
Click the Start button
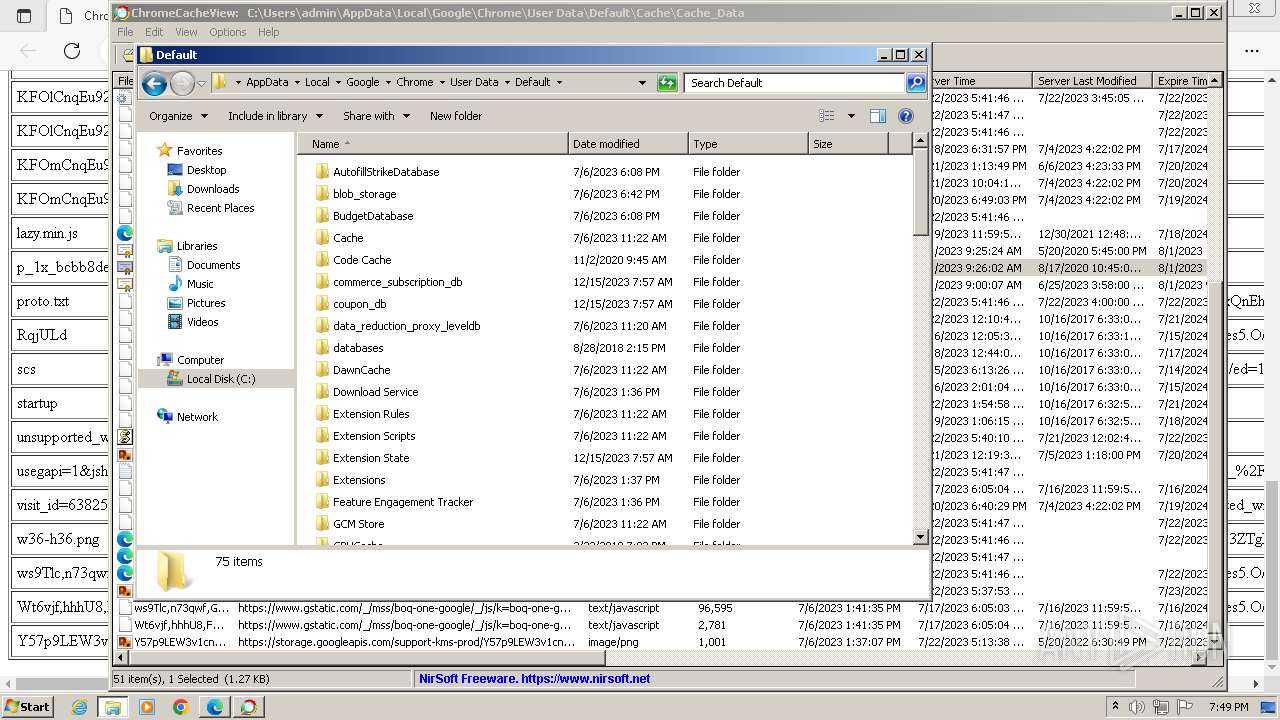click(x=27, y=706)
